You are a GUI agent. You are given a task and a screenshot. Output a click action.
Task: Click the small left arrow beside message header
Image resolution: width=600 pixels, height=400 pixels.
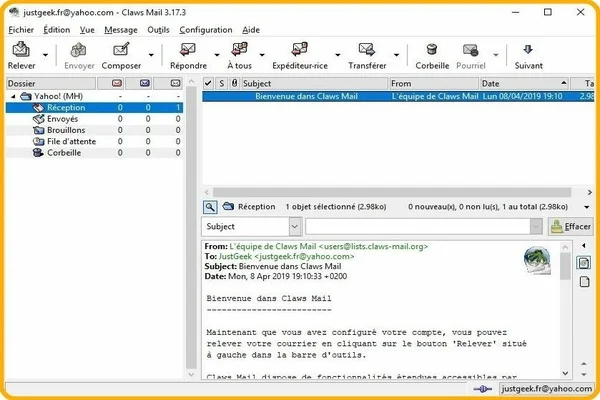coord(584,245)
